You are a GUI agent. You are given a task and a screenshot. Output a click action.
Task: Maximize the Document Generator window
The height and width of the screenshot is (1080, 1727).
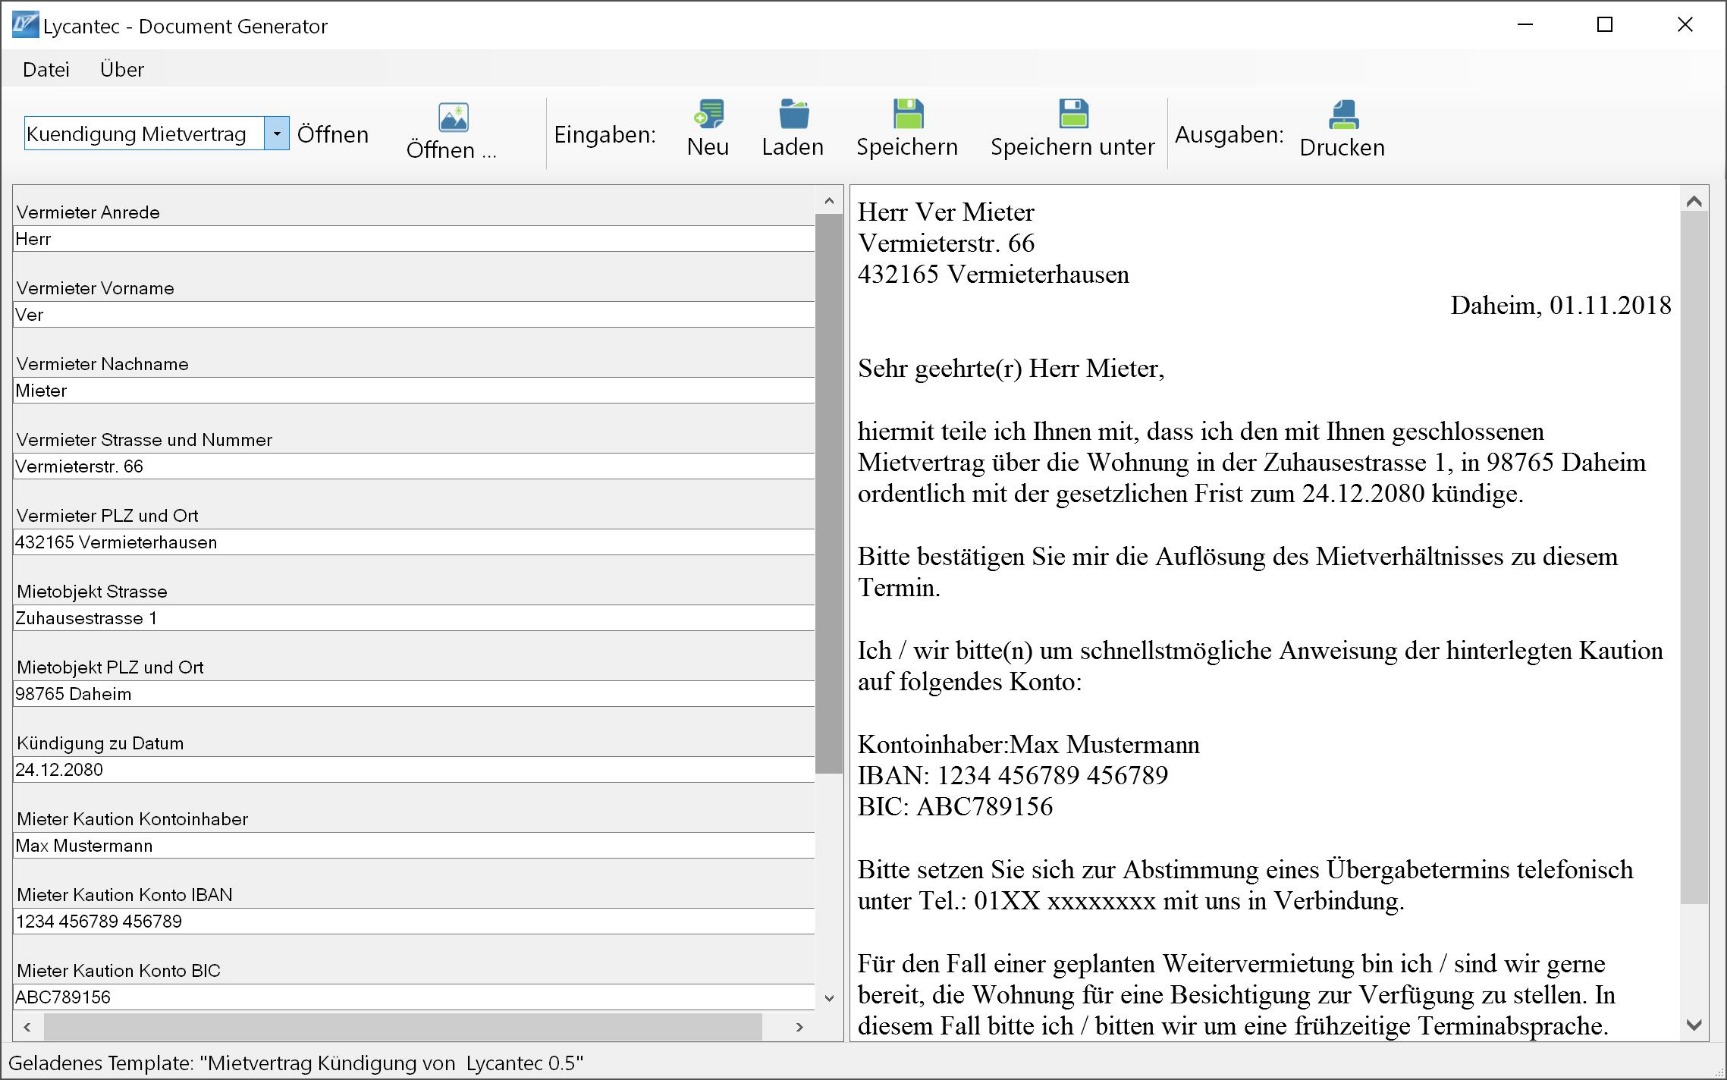pos(1605,25)
